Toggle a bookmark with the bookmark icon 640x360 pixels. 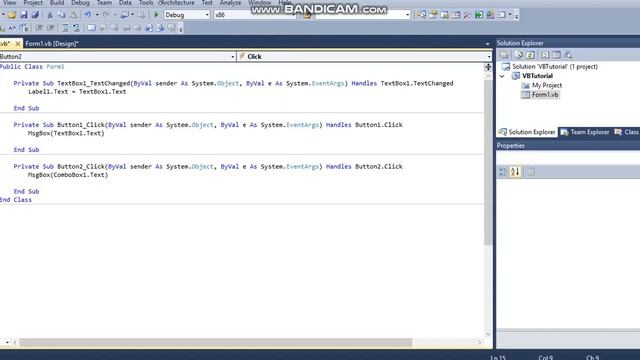point(91,28)
